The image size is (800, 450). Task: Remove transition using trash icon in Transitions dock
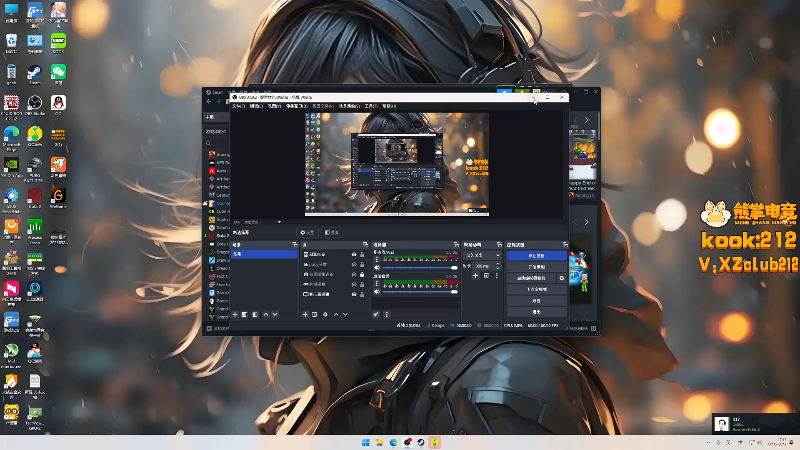click(x=486, y=276)
